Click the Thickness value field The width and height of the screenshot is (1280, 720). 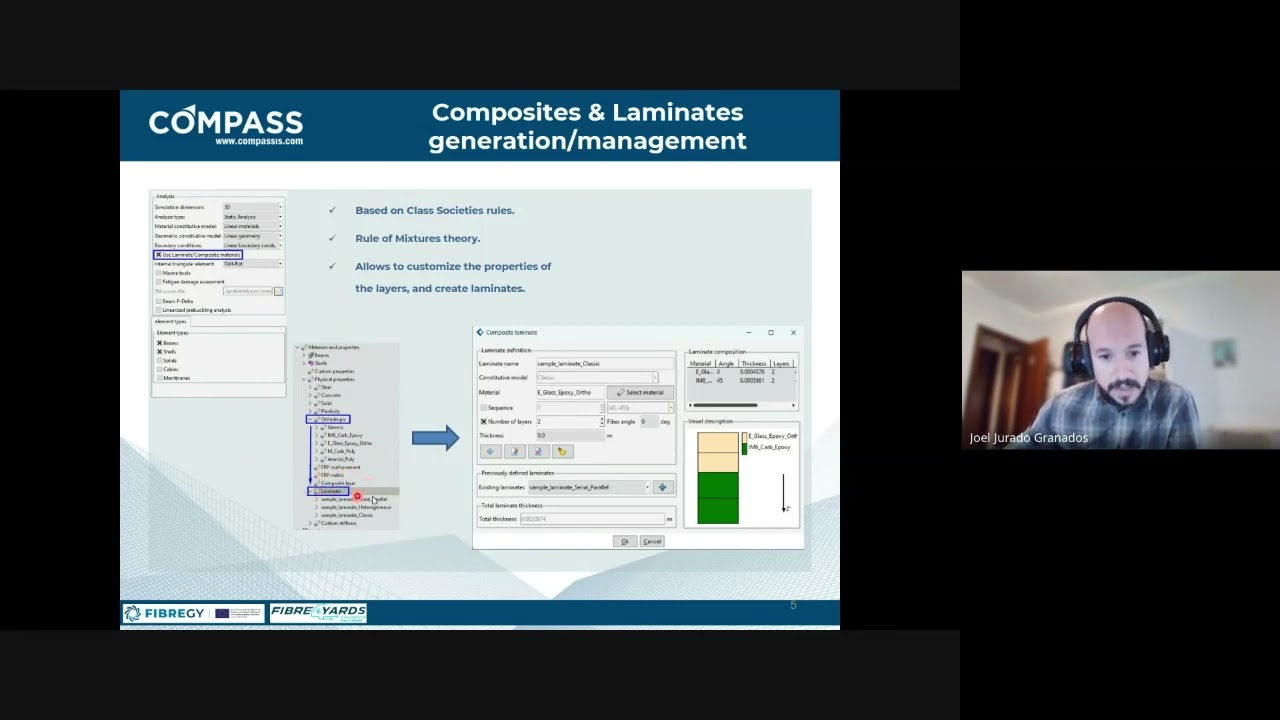[x=571, y=436]
